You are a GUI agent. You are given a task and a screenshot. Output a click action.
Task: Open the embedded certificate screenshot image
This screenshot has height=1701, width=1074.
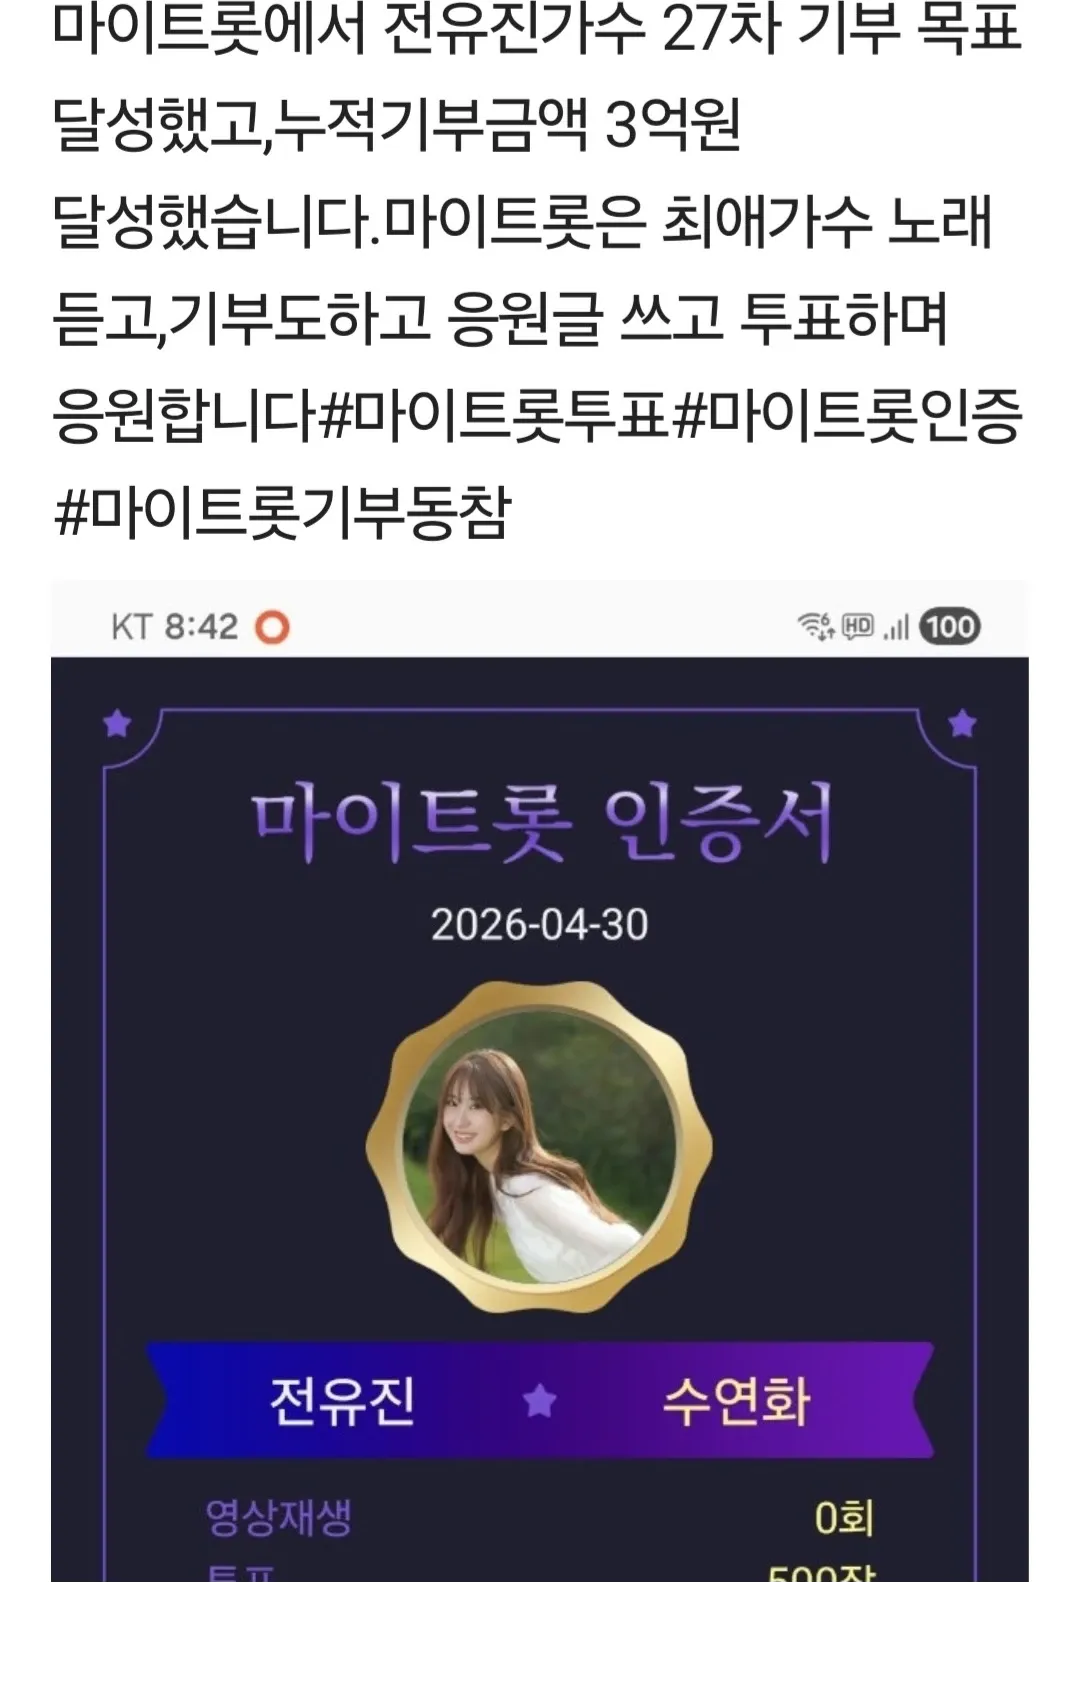540,1081
